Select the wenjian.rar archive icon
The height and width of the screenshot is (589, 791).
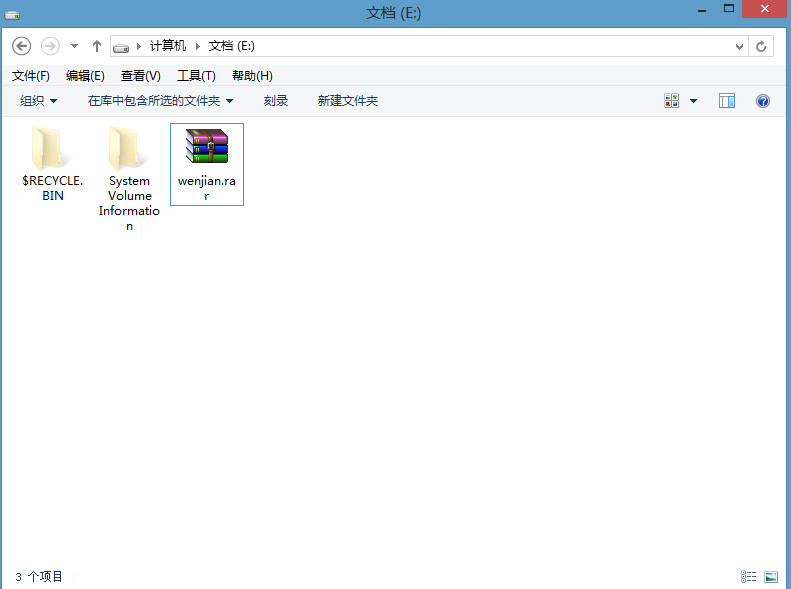click(207, 146)
